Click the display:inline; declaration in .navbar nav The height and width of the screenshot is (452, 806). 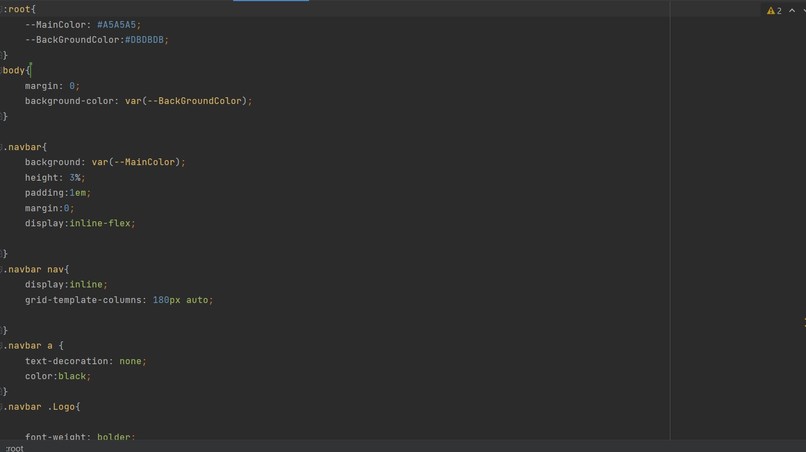pos(66,284)
